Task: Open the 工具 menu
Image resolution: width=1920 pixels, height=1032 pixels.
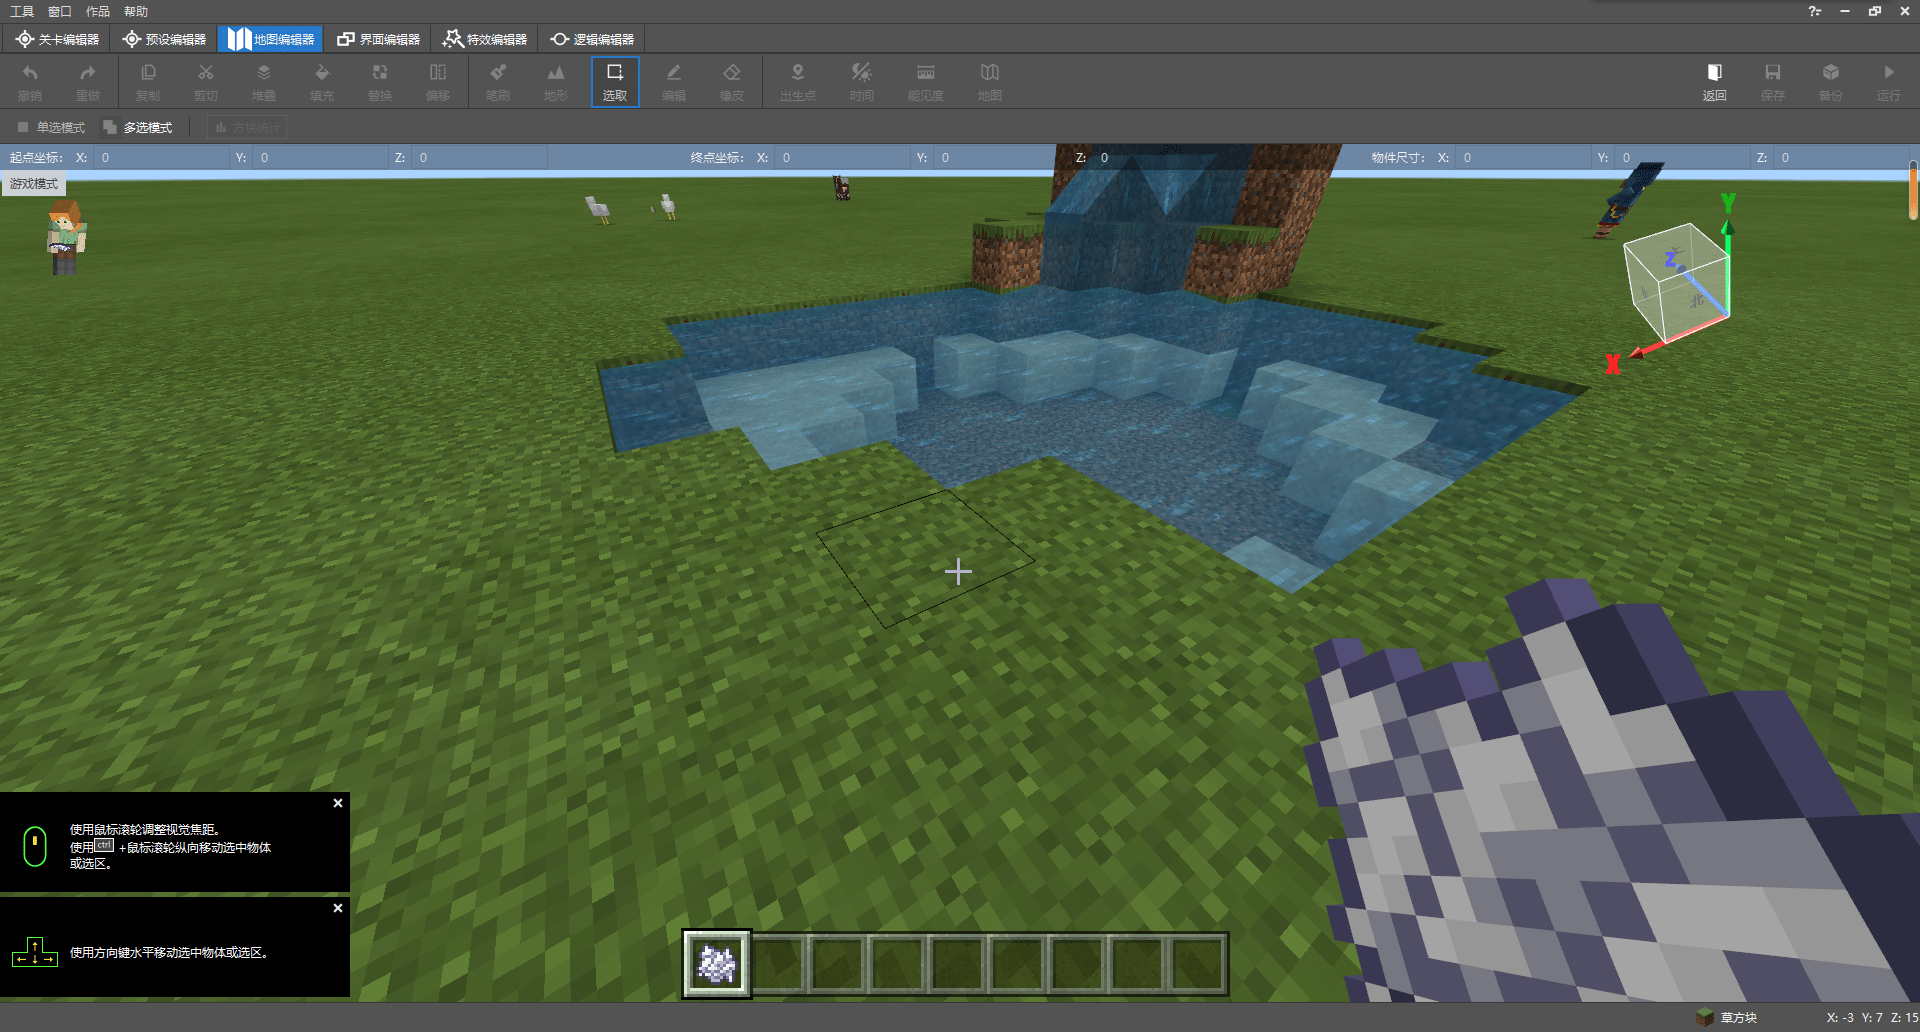Action: [x=22, y=11]
